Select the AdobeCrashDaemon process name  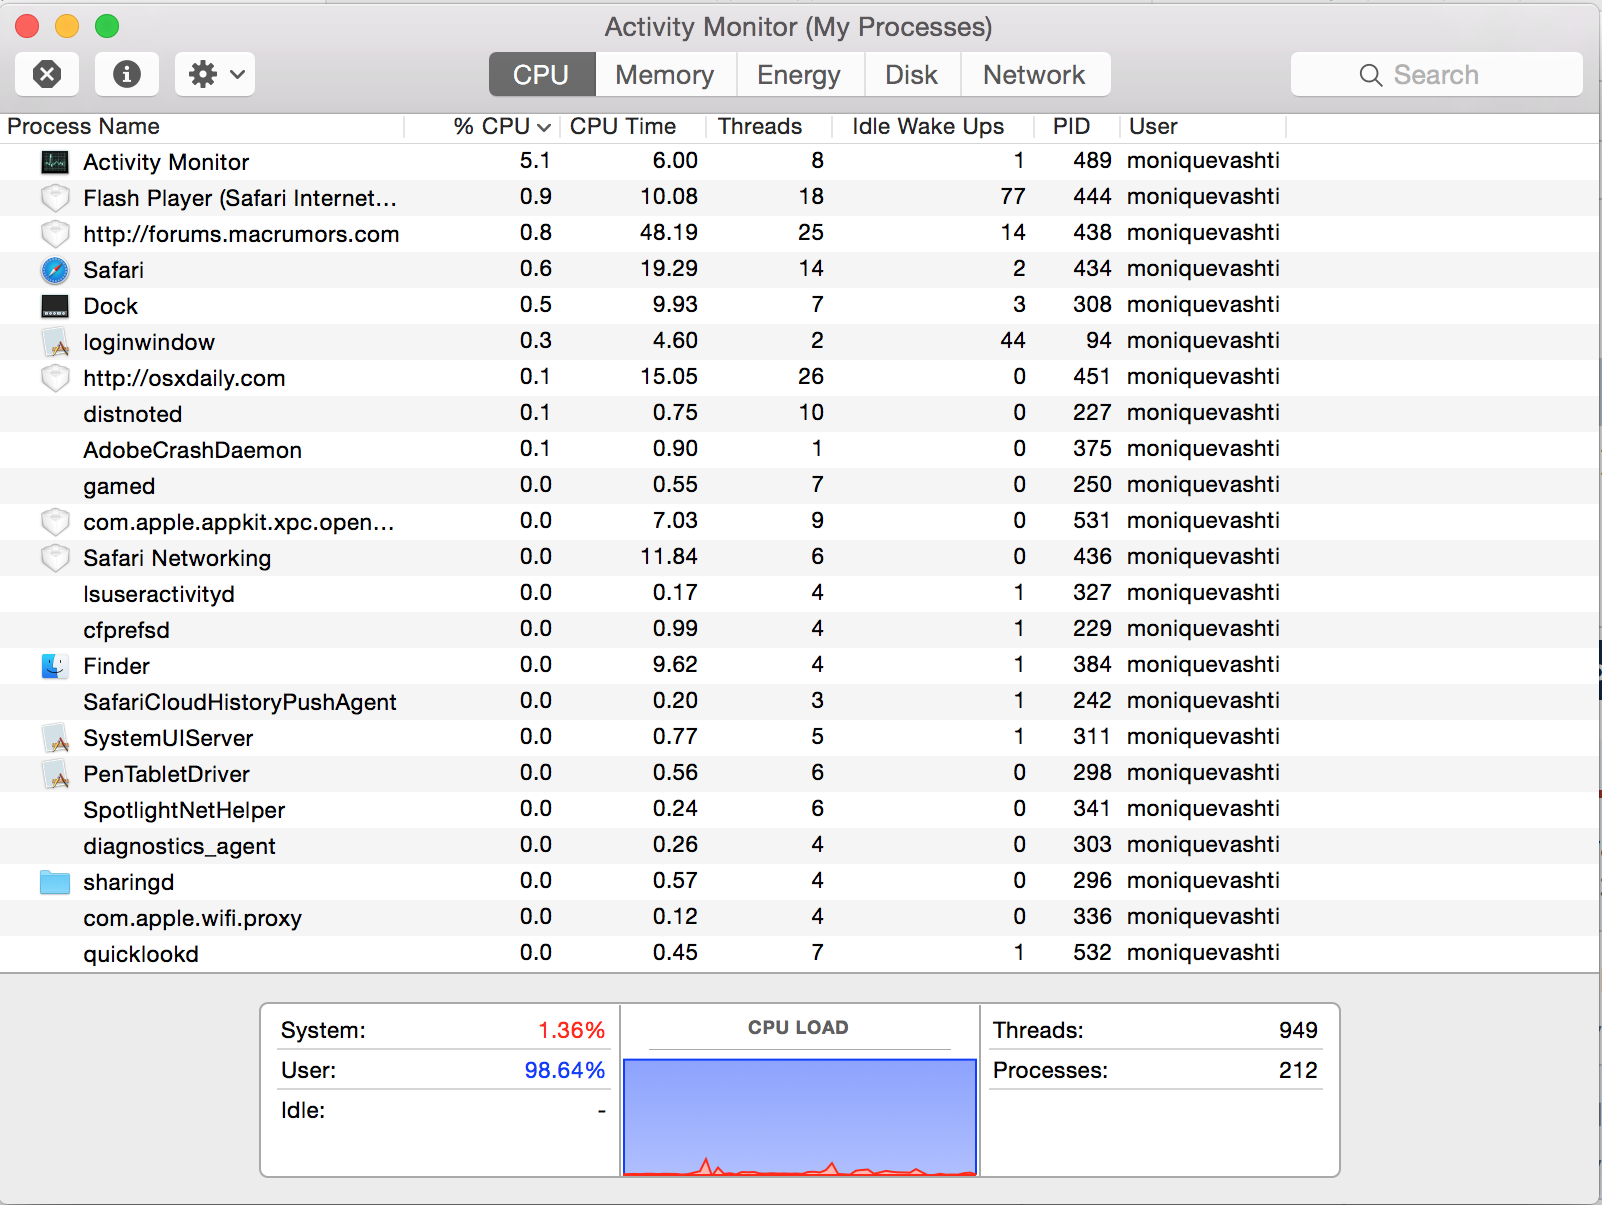(x=192, y=450)
